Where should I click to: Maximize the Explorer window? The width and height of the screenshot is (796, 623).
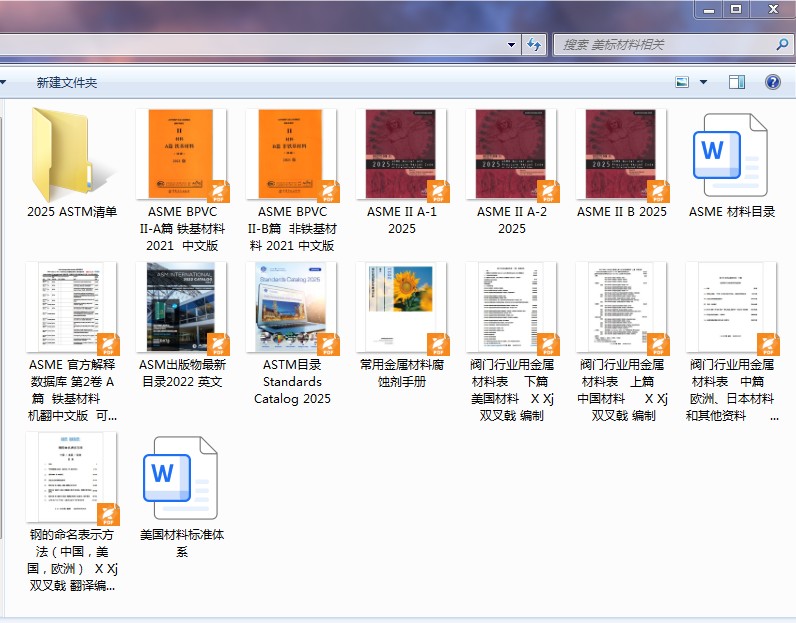[x=736, y=9]
